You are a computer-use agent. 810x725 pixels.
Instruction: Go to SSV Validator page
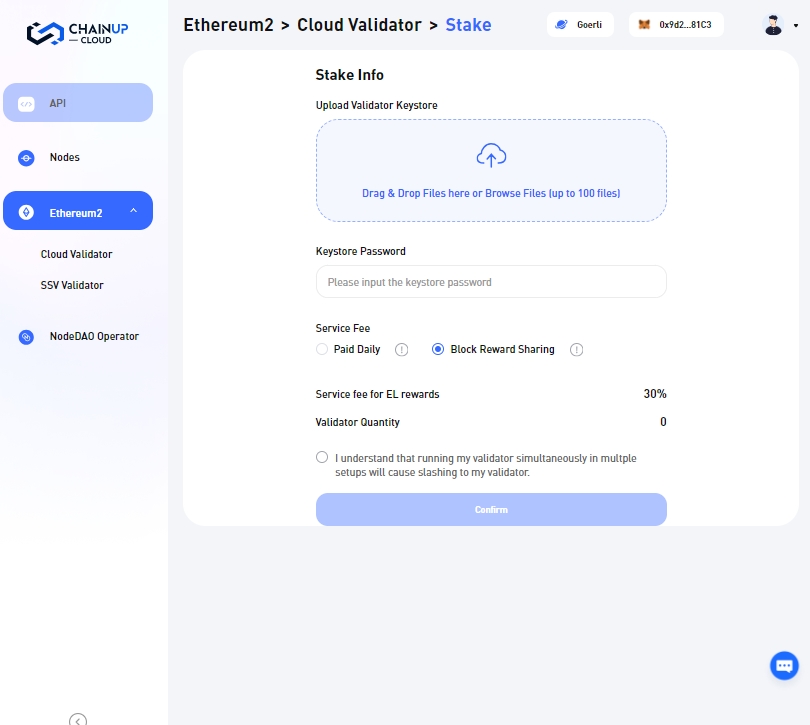(72, 285)
